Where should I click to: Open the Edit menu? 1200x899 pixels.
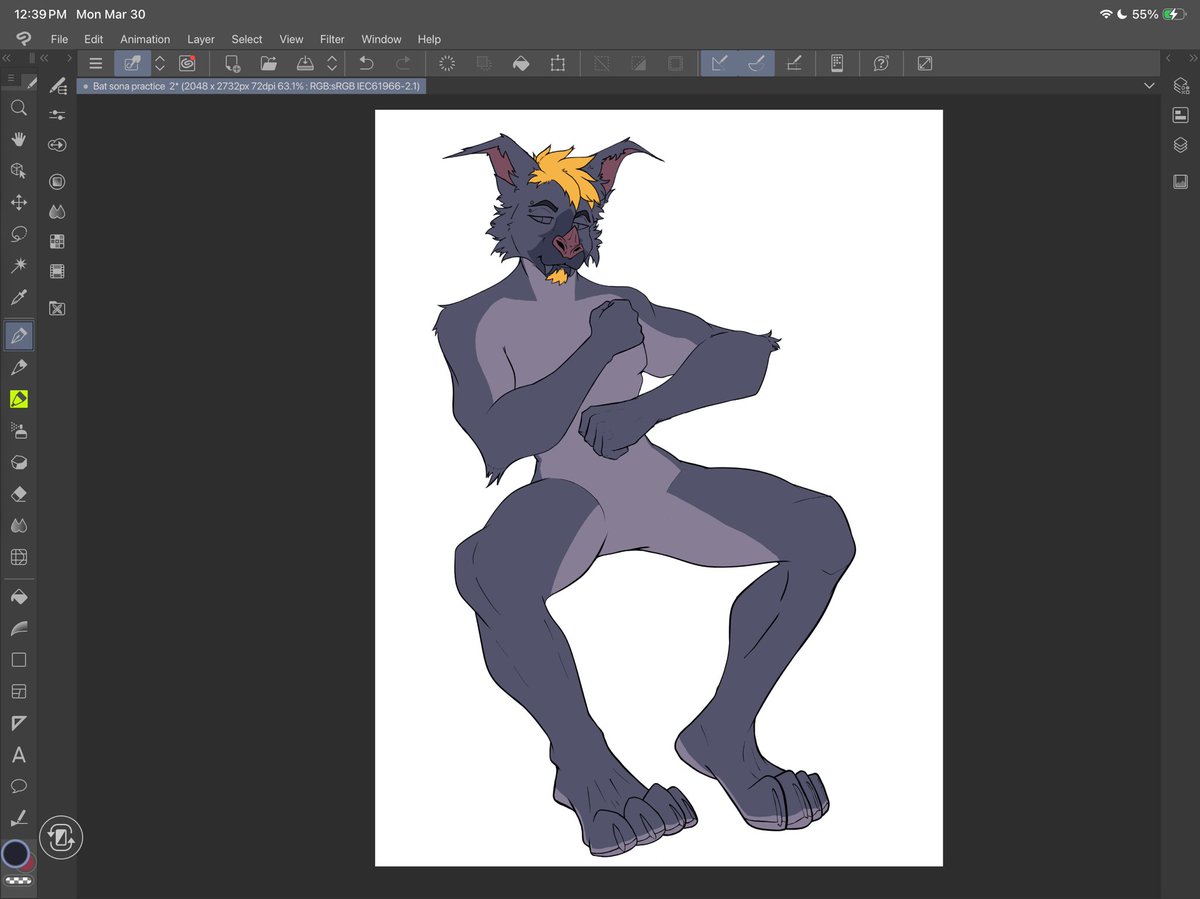click(x=93, y=39)
